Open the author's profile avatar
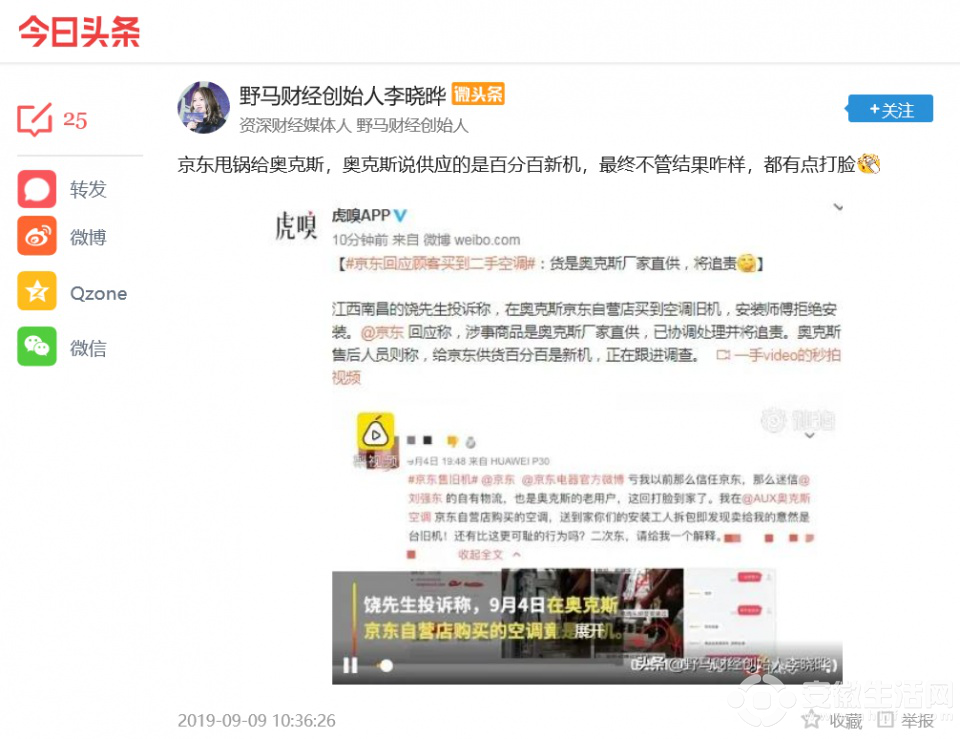Image resolution: width=960 pixels, height=739 pixels. click(203, 108)
